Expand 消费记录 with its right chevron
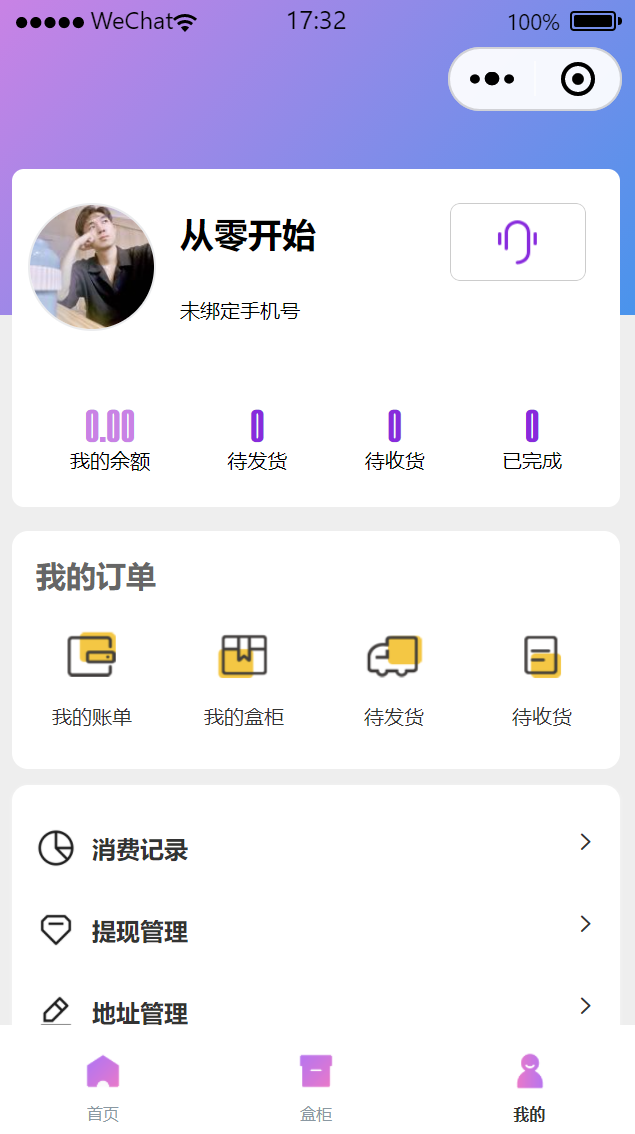Viewport: 635px width, 1134px height. pos(586,843)
